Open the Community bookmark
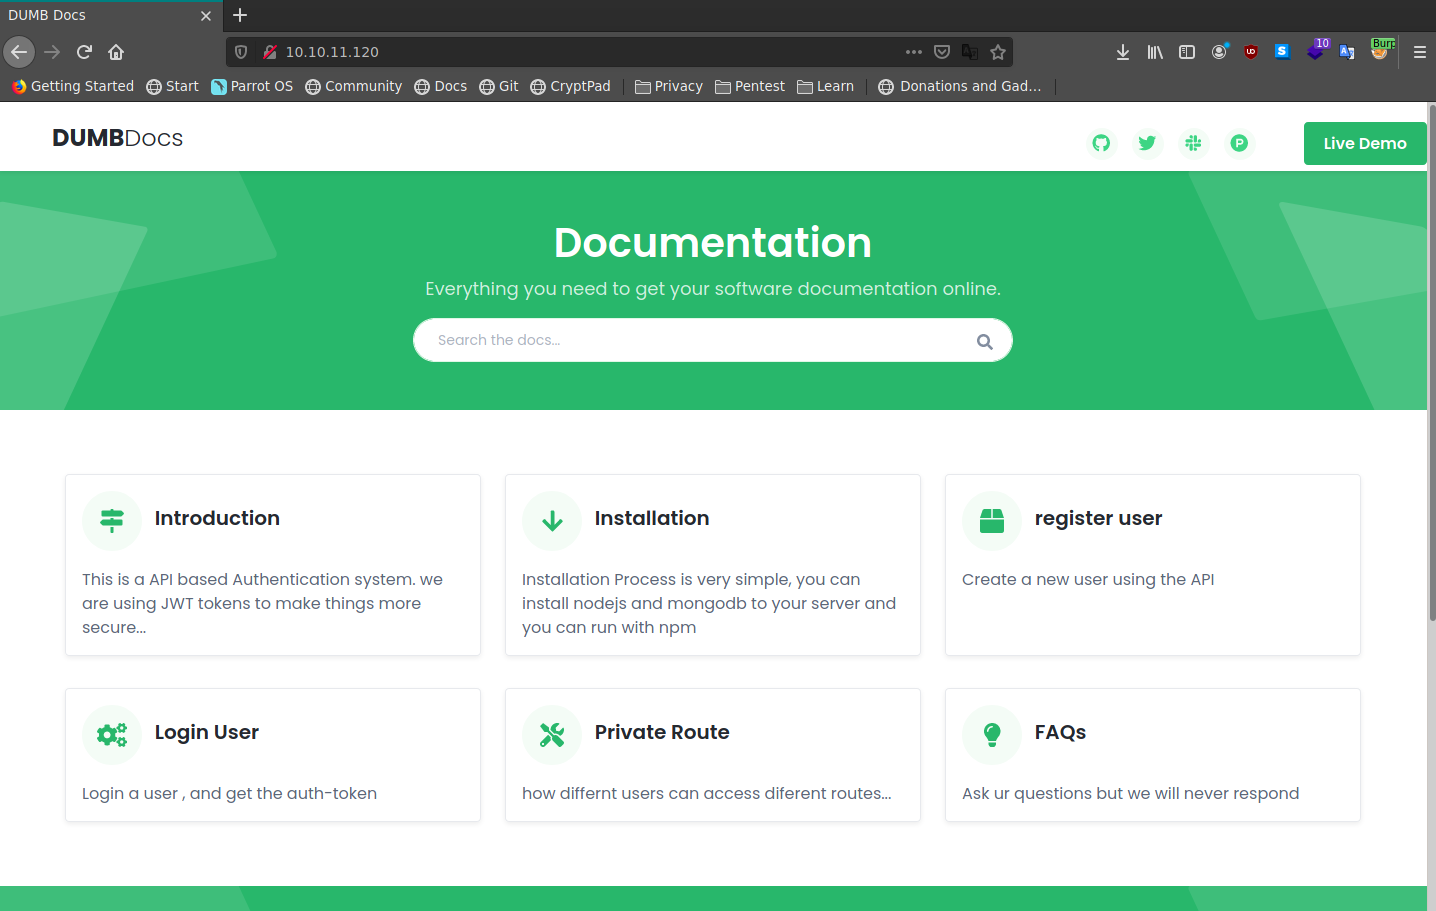The height and width of the screenshot is (911, 1436). point(354,86)
